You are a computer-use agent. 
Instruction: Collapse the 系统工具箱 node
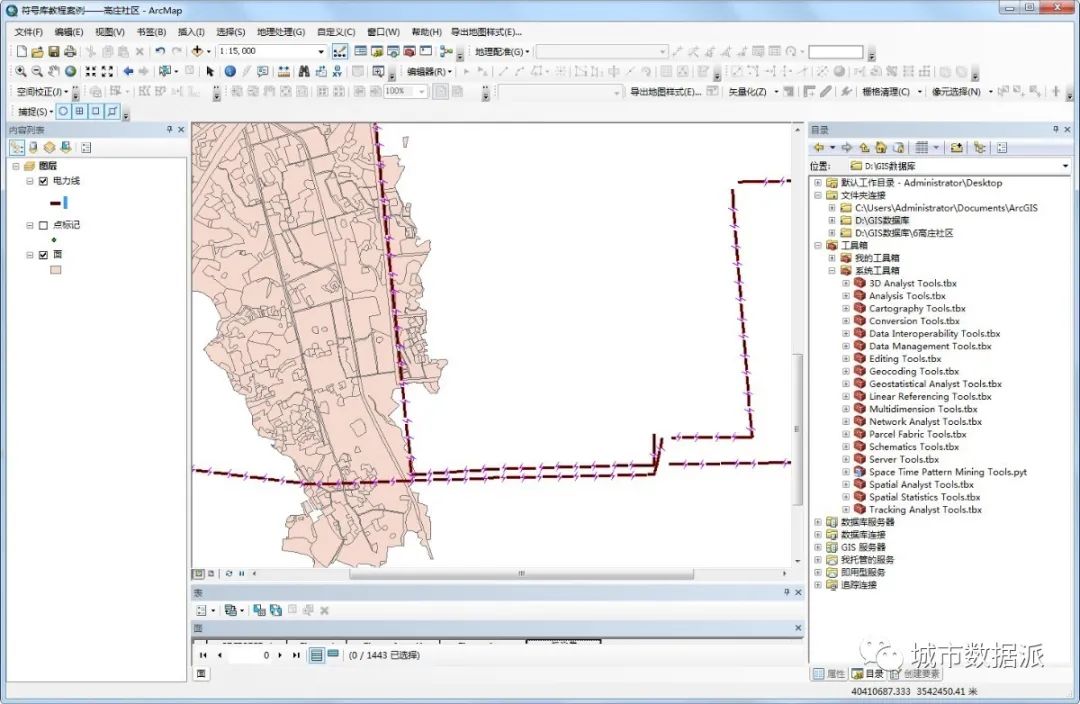click(x=832, y=271)
